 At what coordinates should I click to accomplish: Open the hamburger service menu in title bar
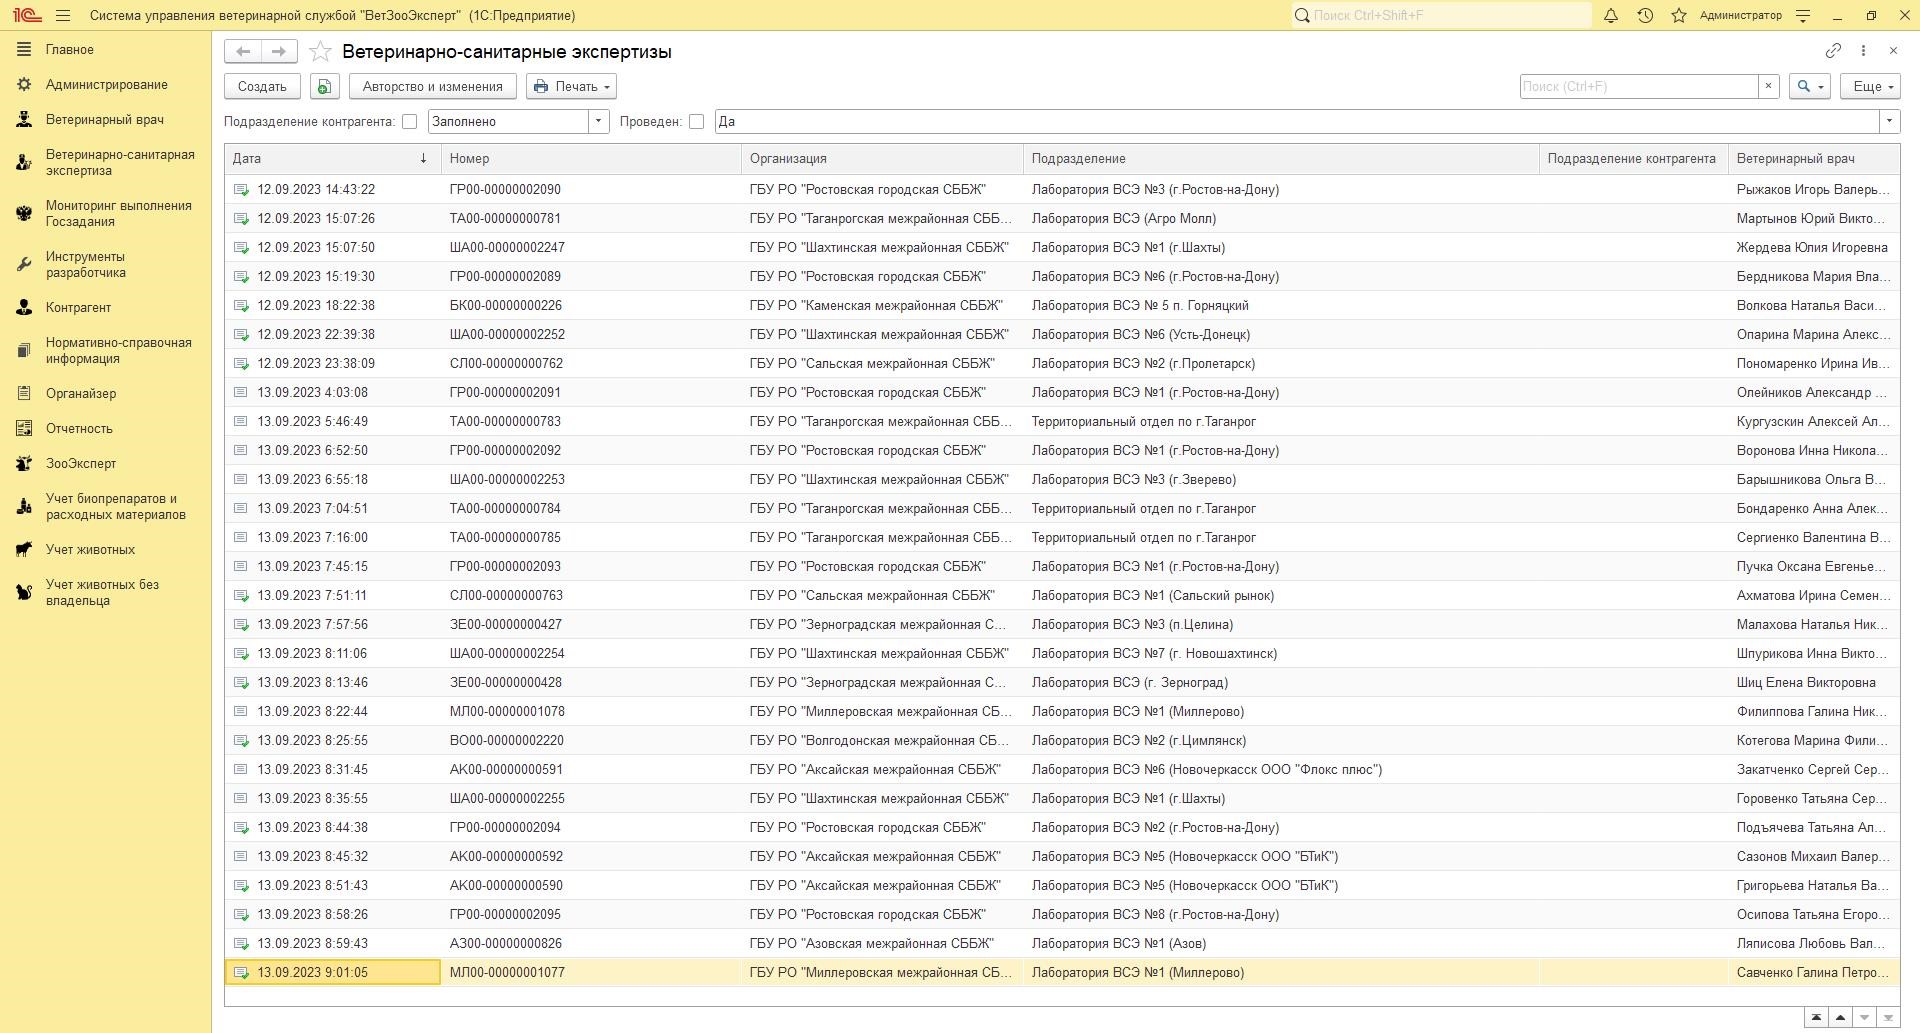[x=64, y=16]
